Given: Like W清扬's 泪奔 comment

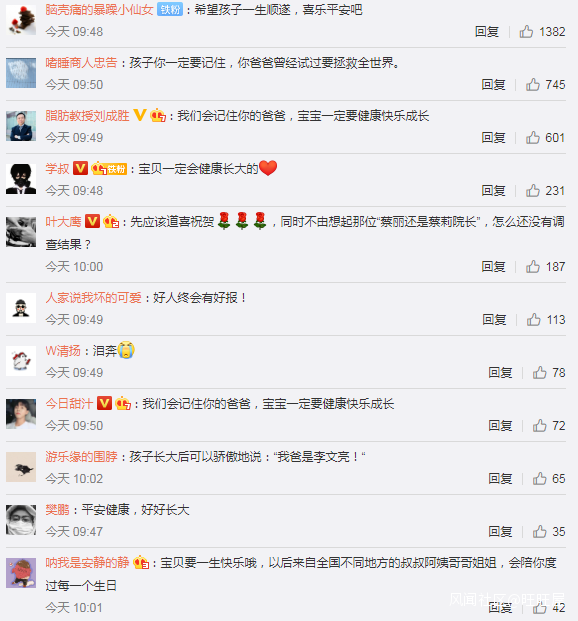Looking at the screenshot, I should (540, 373).
